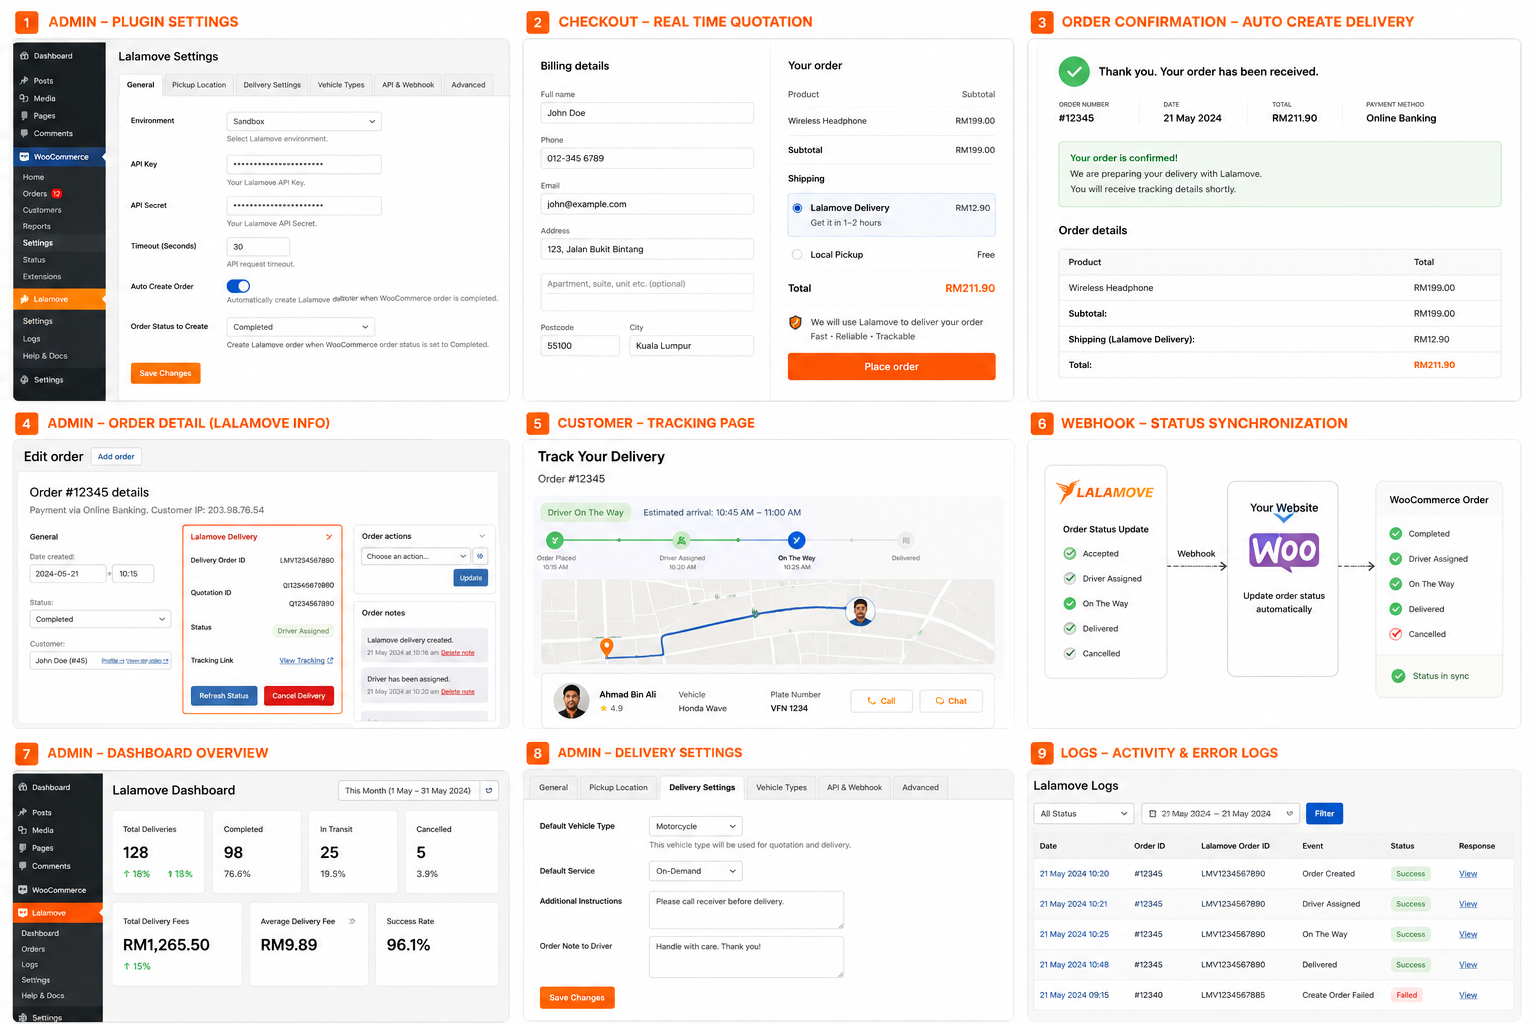Open Dashboard icon in Plugin Settings sidebar
This screenshot has height=1024, width=1536.
(x=24, y=56)
